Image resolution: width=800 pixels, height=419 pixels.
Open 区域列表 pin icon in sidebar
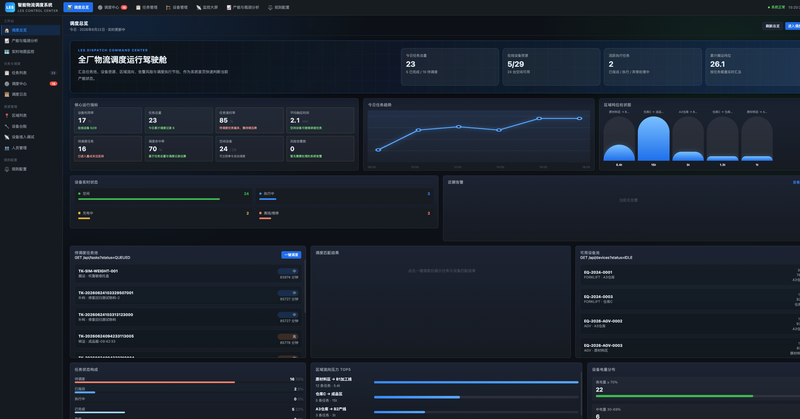7,115
